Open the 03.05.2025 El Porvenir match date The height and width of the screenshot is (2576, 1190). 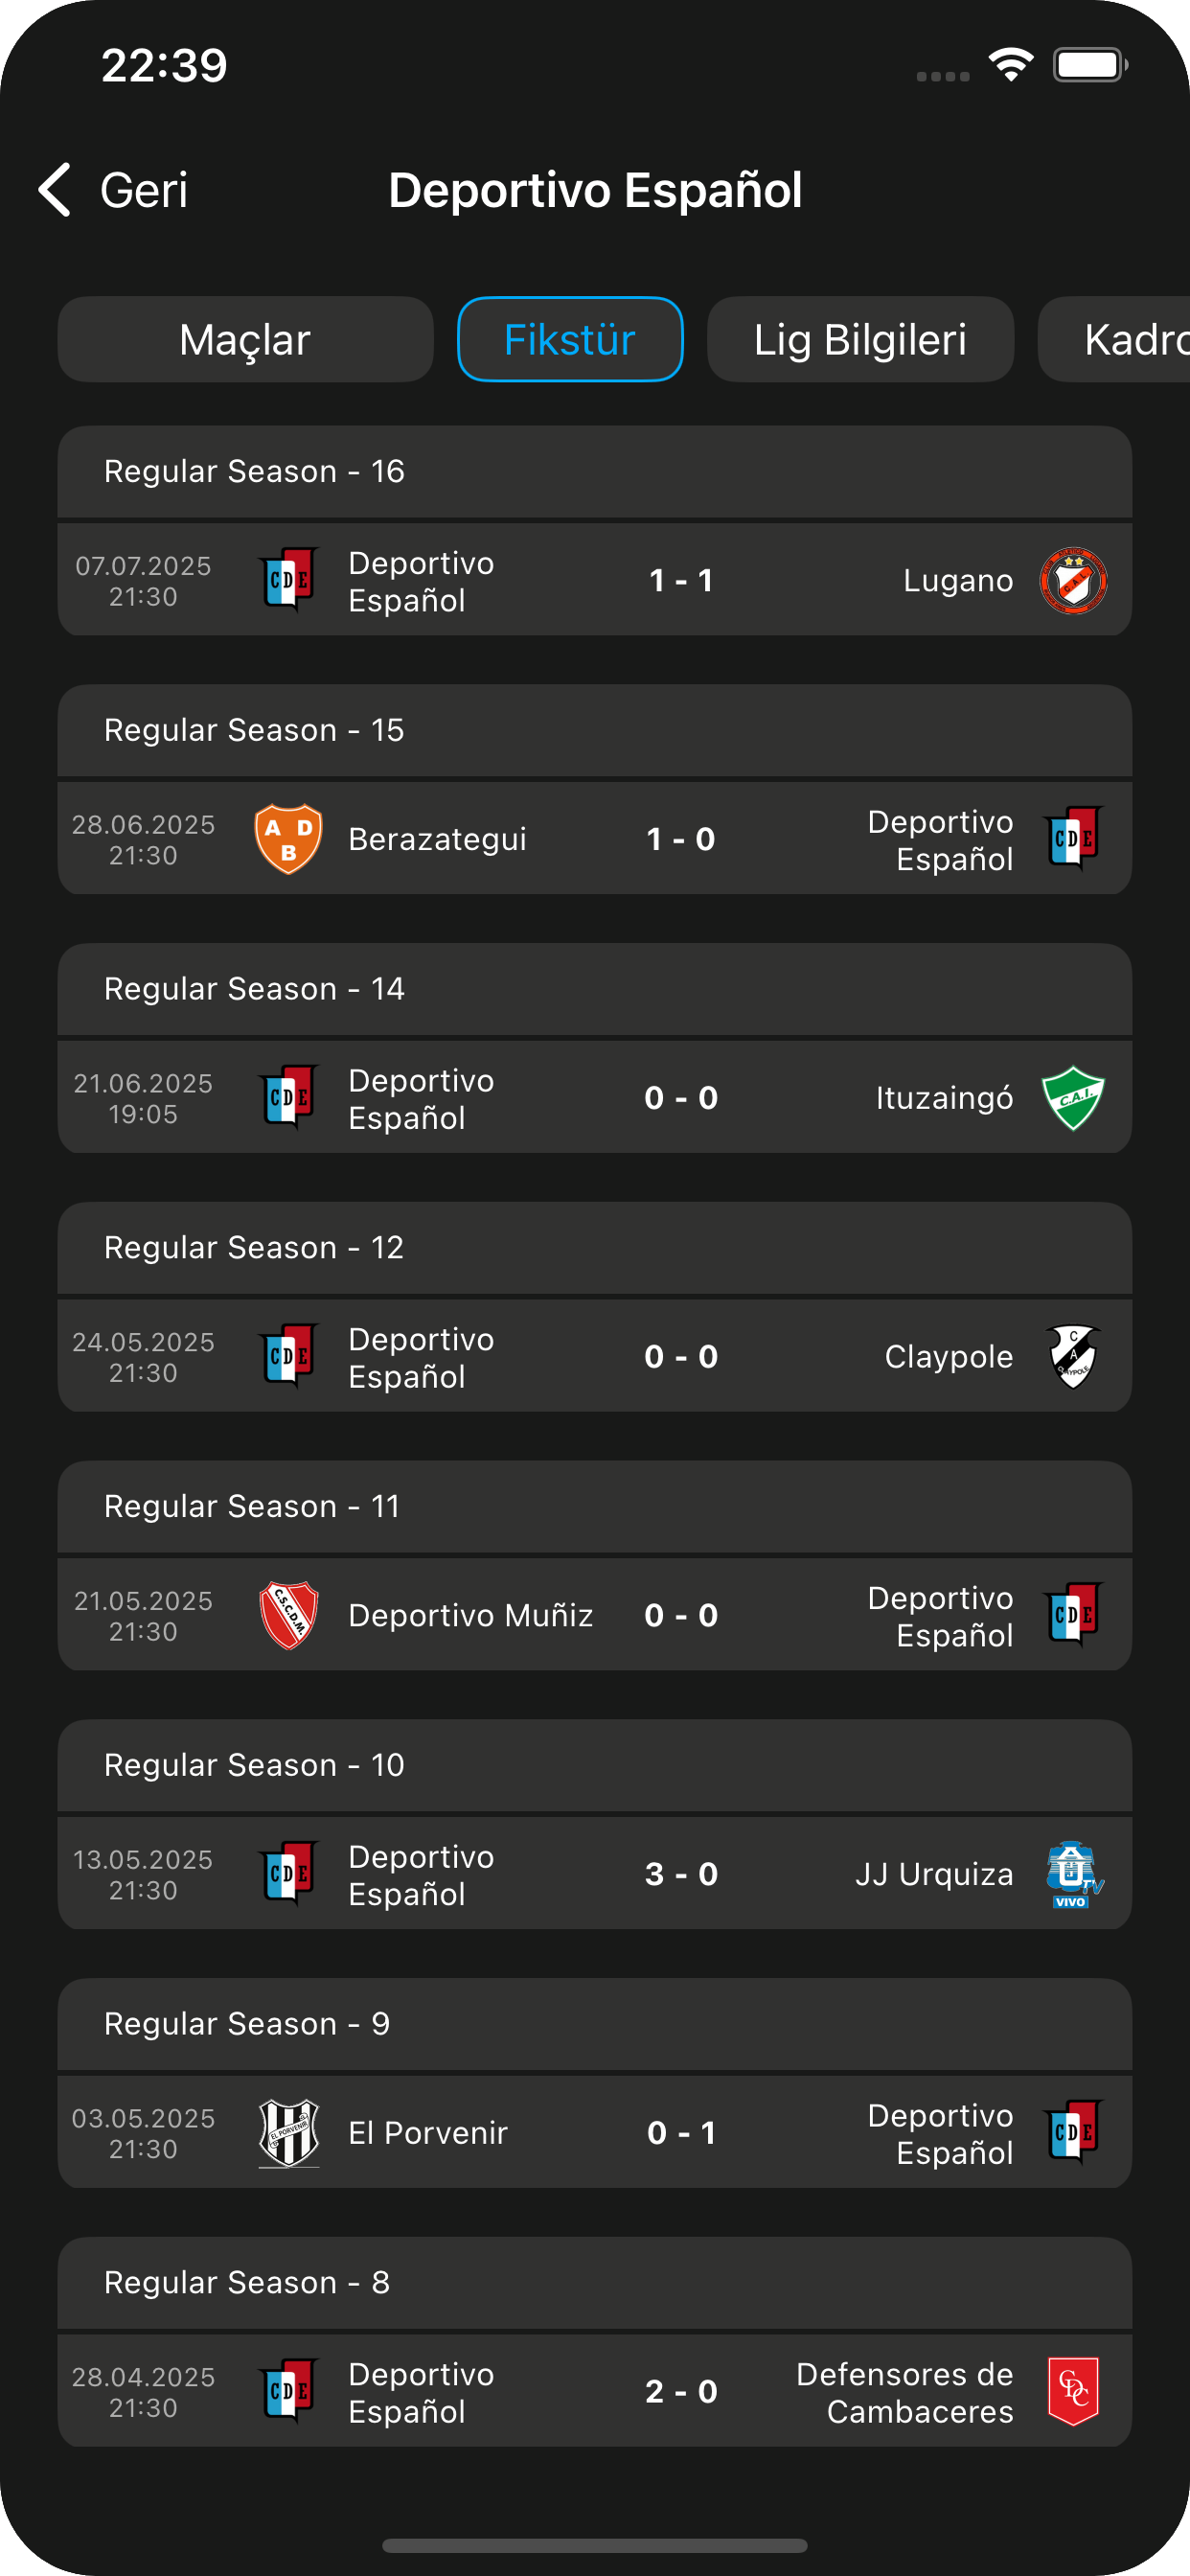coord(143,2133)
